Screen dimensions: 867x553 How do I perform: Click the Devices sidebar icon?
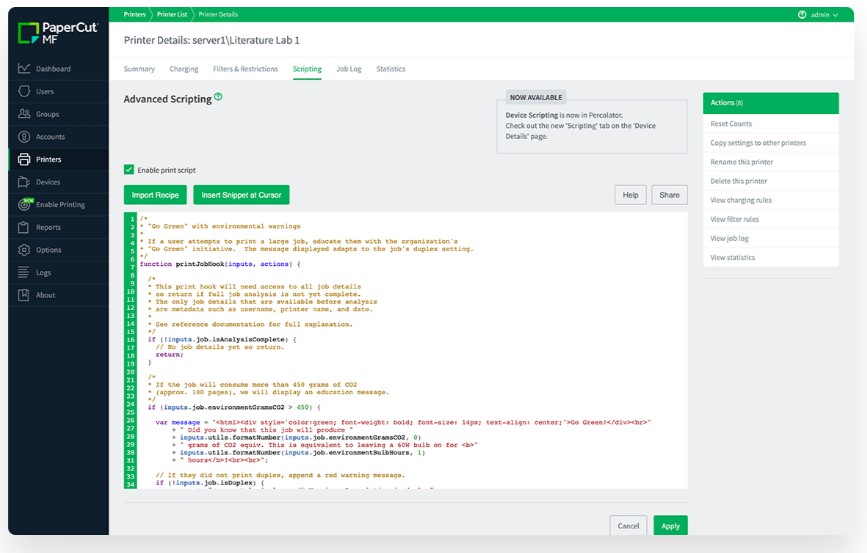(x=24, y=182)
